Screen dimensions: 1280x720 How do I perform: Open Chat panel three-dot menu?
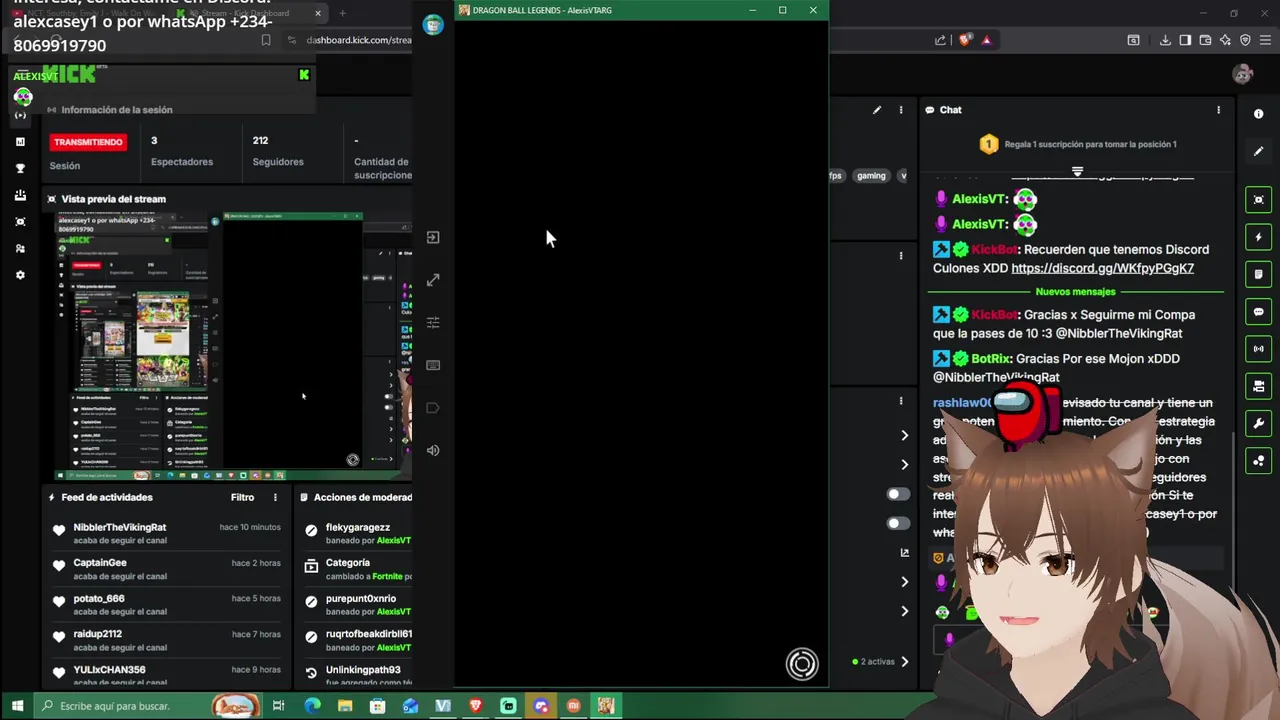pos(1218,110)
